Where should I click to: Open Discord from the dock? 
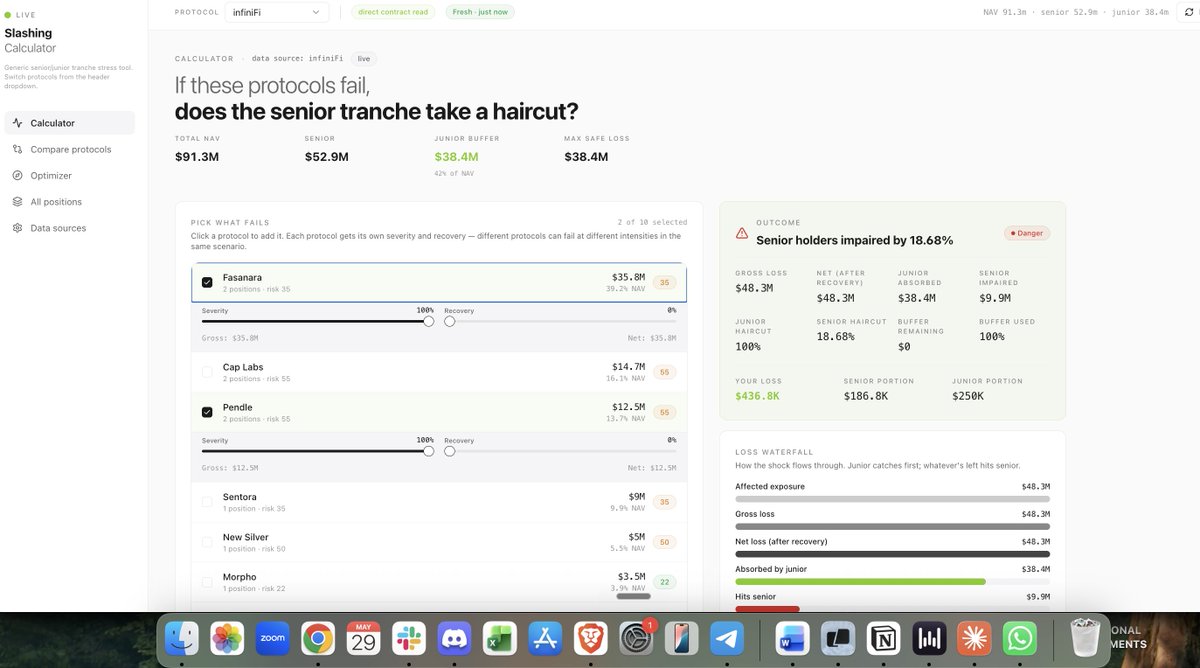454,639
